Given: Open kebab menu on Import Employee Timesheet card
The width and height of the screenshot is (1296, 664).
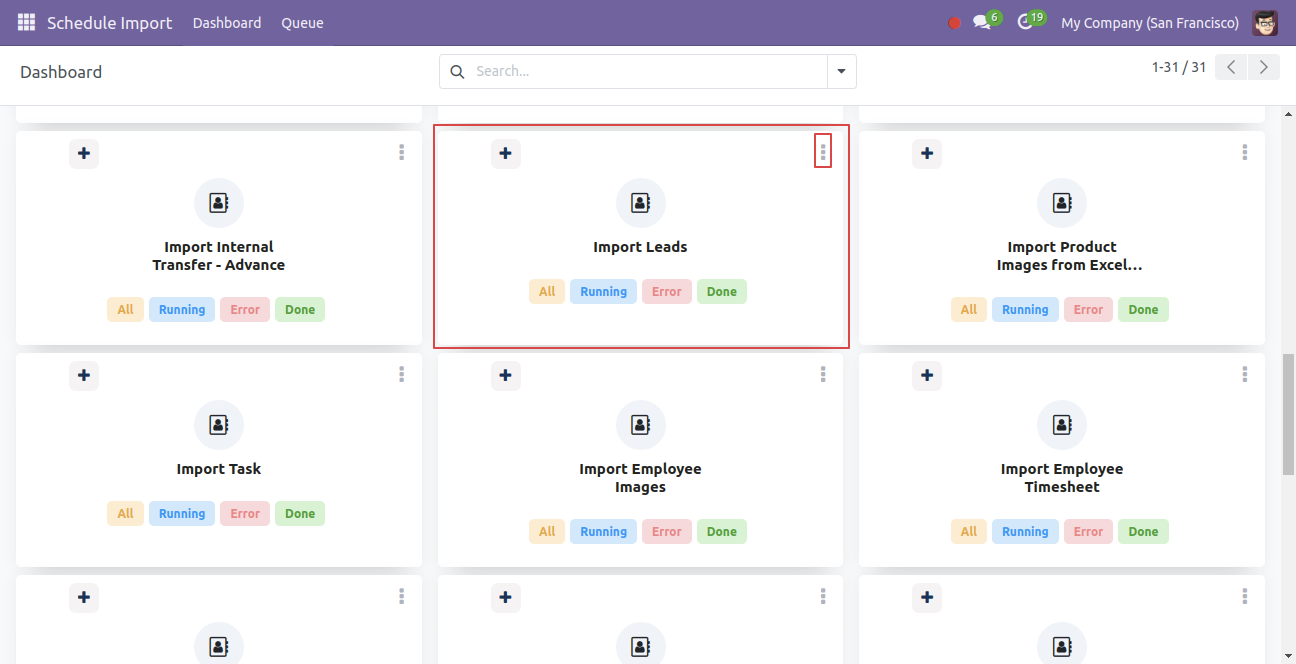Looking at the screenshot, I should point(1245,374).
